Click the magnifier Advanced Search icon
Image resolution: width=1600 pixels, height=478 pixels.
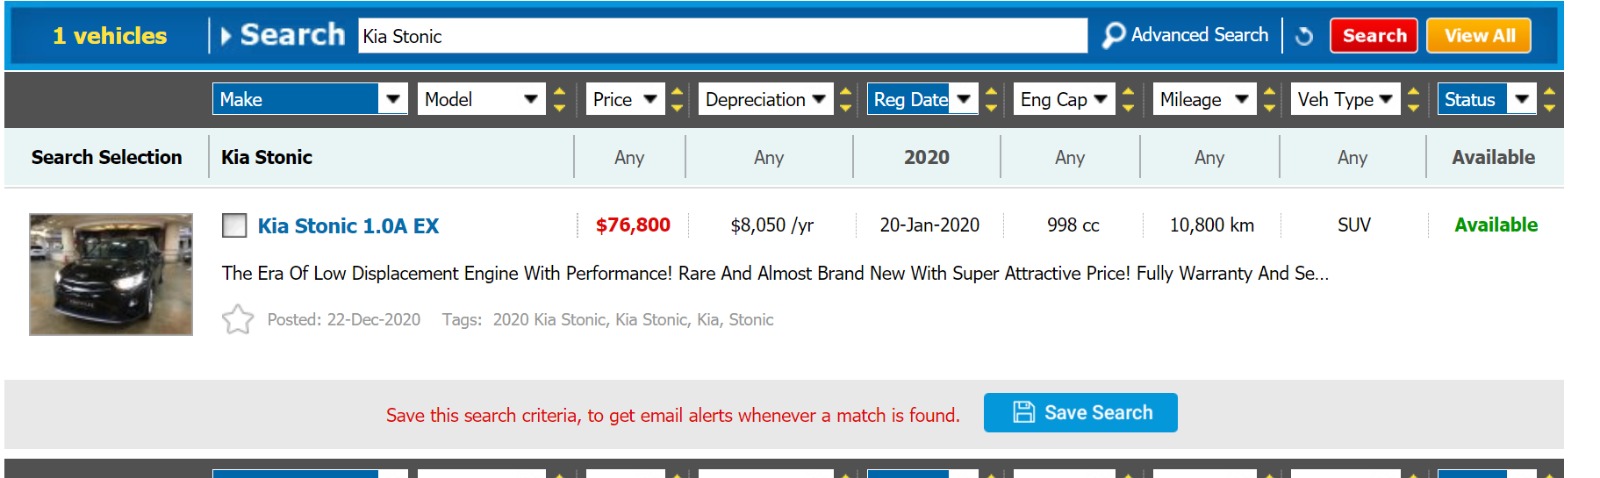(x=1113, y=36)
